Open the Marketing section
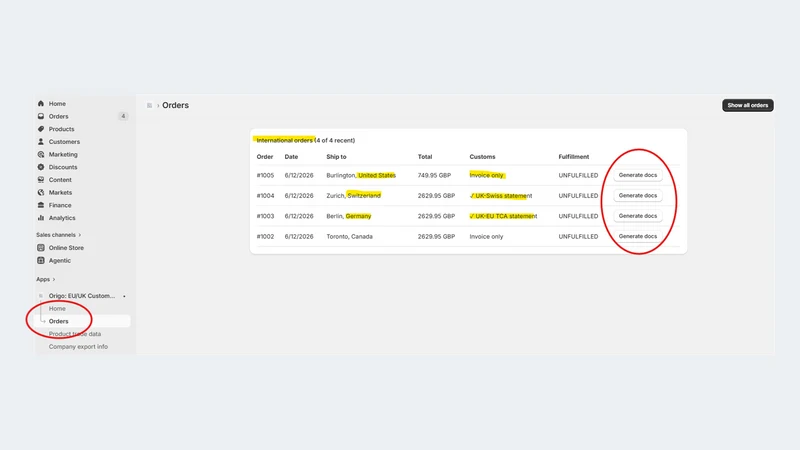800x450 pixels. click(63, 155)
